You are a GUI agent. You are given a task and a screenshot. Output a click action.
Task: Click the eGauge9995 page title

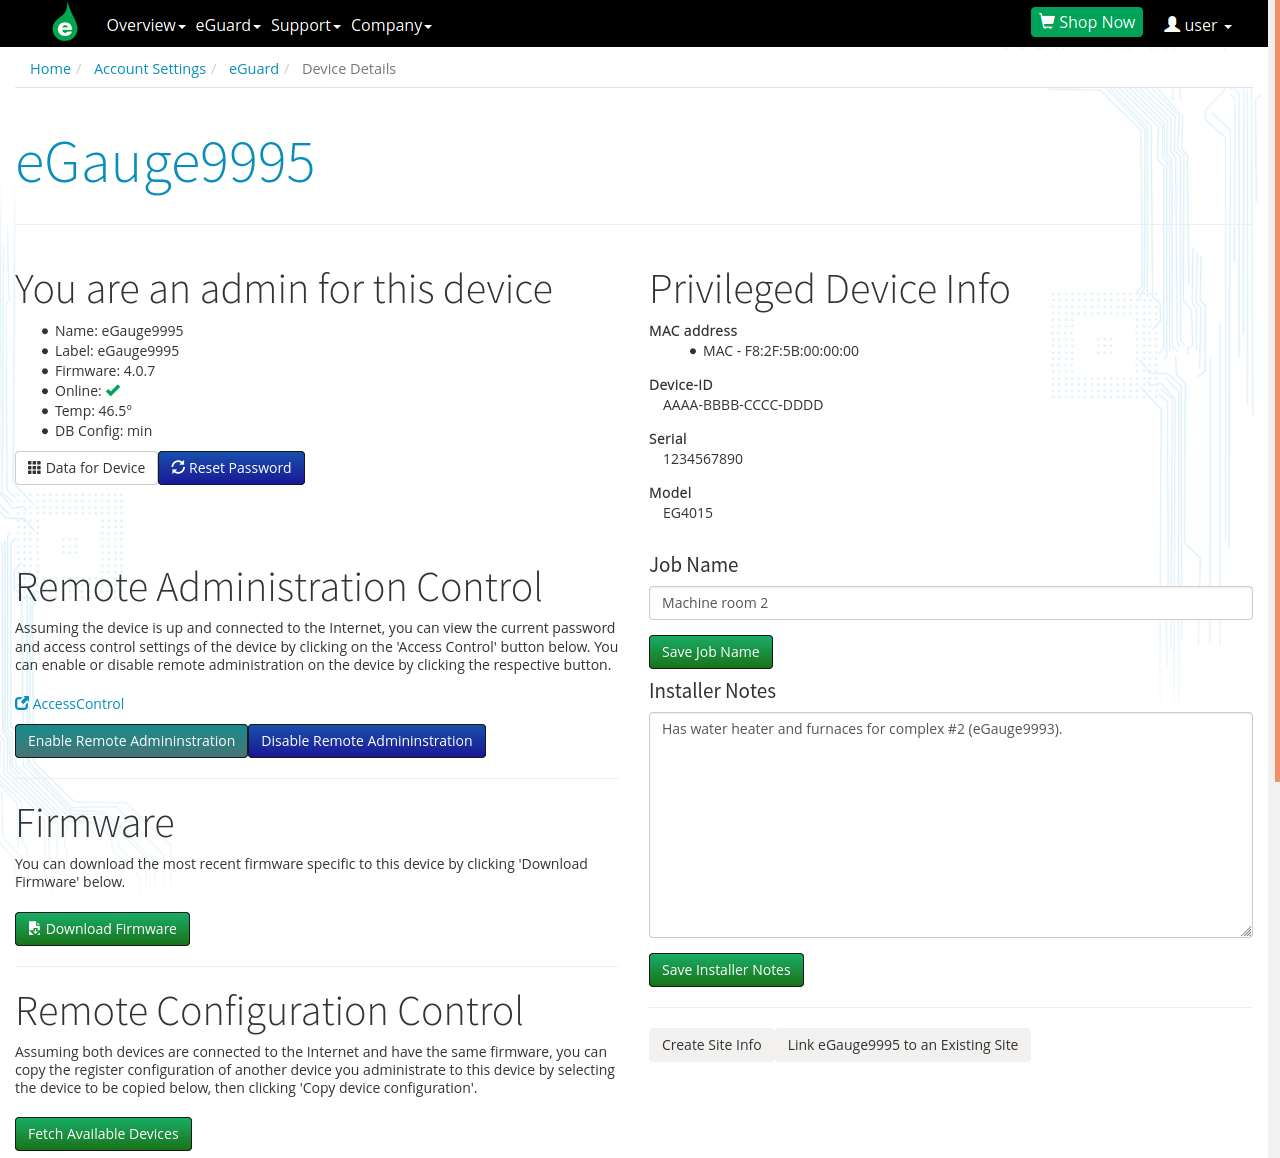[165, 162]
